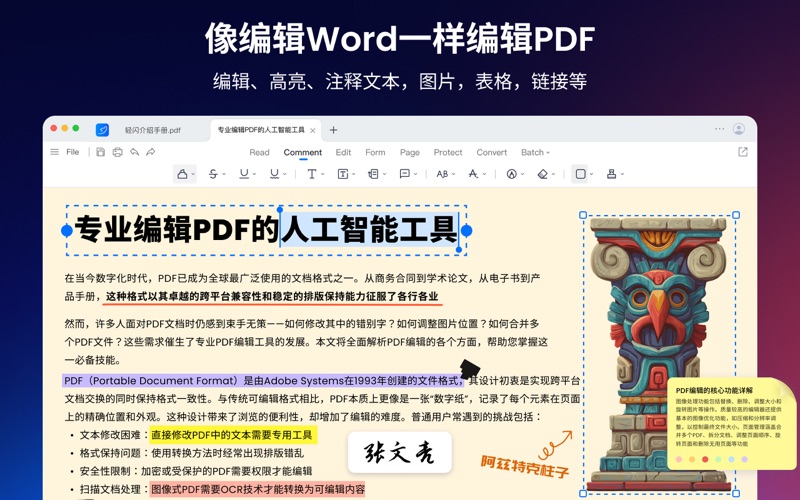Click the Save document icon
This screenshot has width=800, height=500.
click(101, 152)
